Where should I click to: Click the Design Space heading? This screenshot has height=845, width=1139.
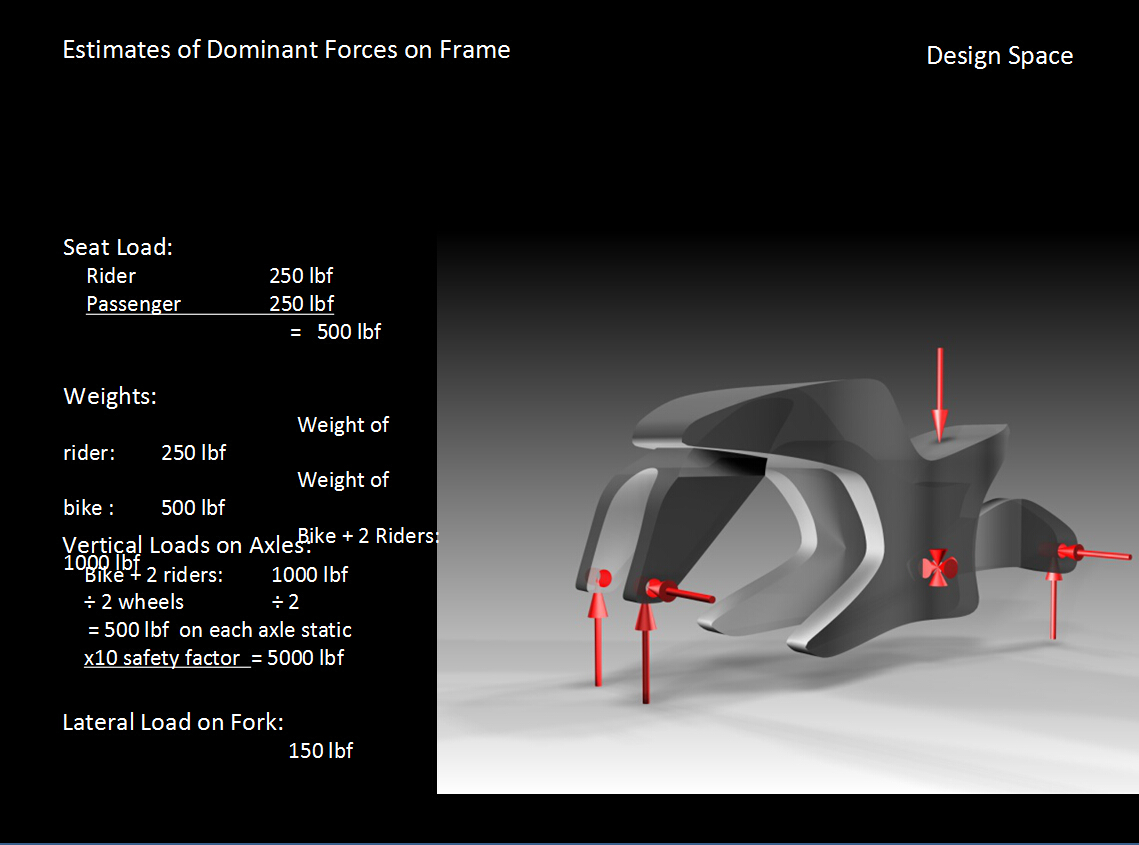coord(999,56)
